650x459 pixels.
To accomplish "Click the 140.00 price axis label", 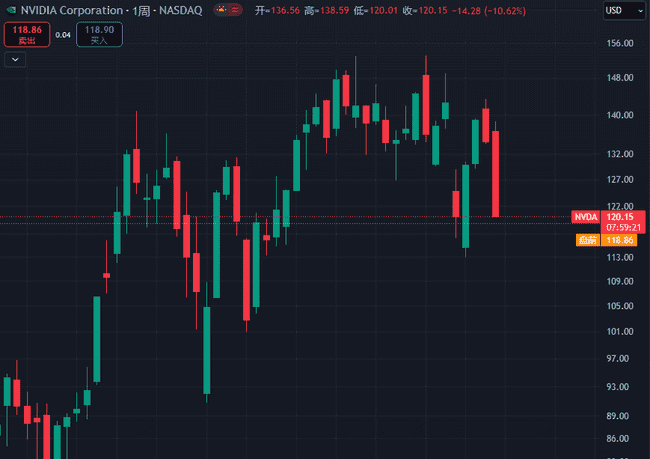I will [620, 115].
